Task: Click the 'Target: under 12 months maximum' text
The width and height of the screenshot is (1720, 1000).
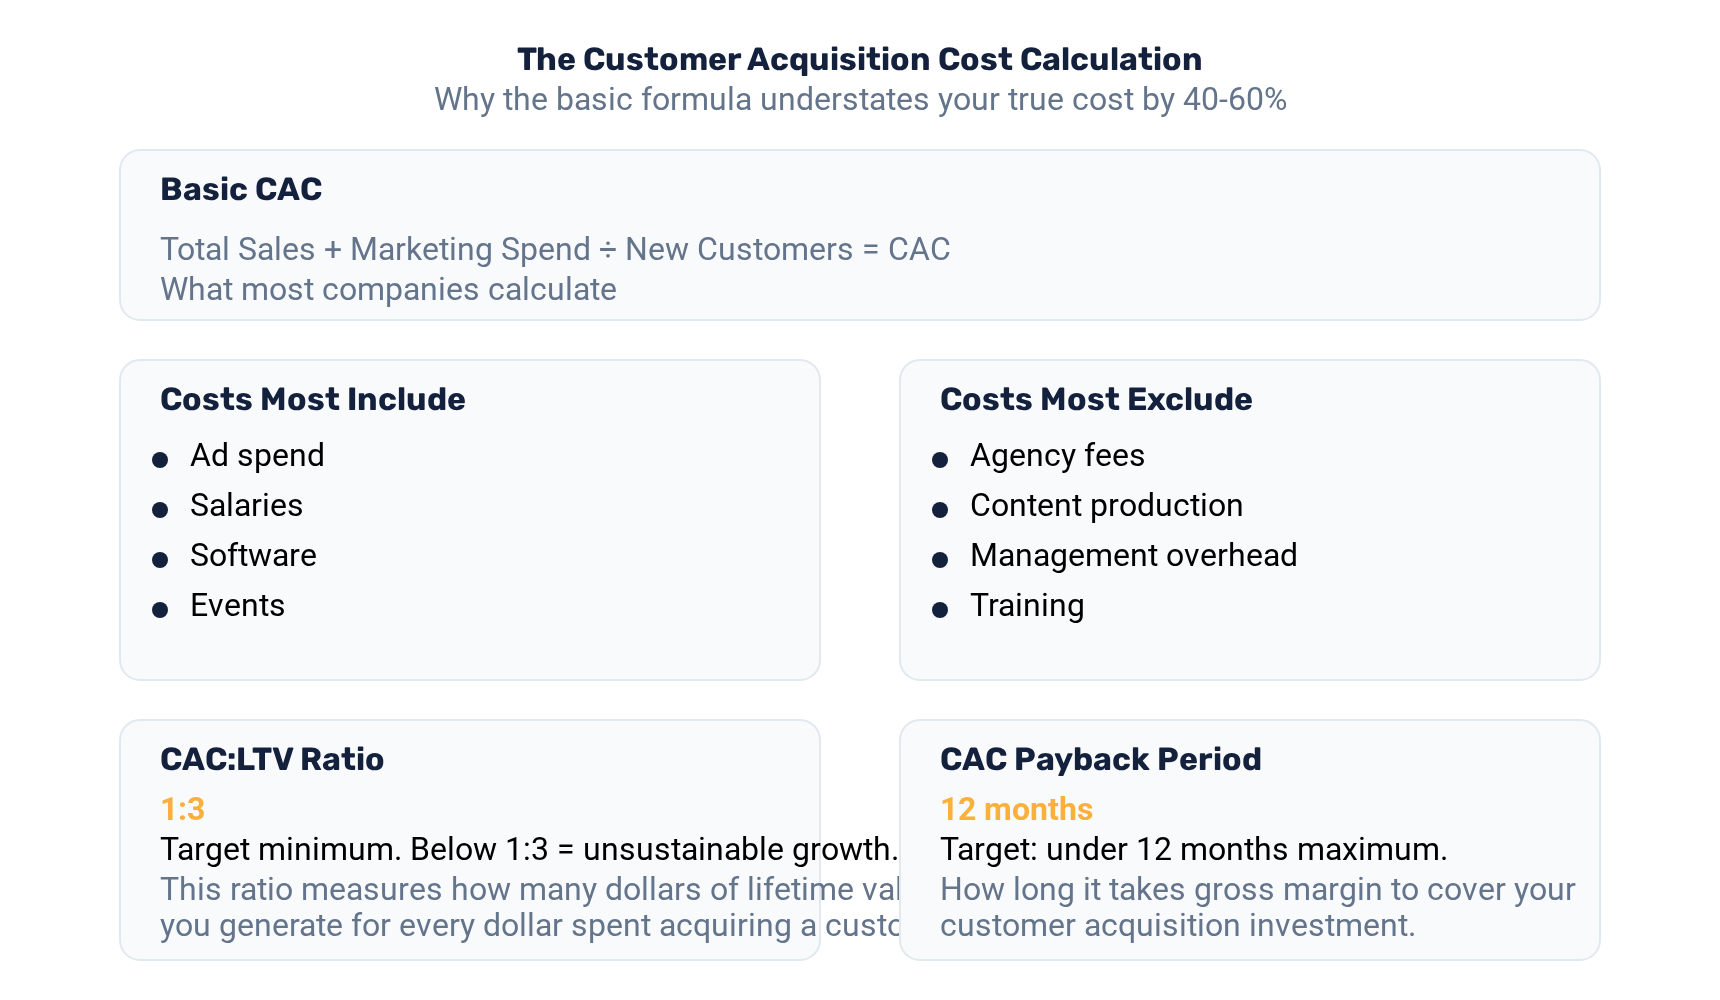Action: click(1193, 849)
